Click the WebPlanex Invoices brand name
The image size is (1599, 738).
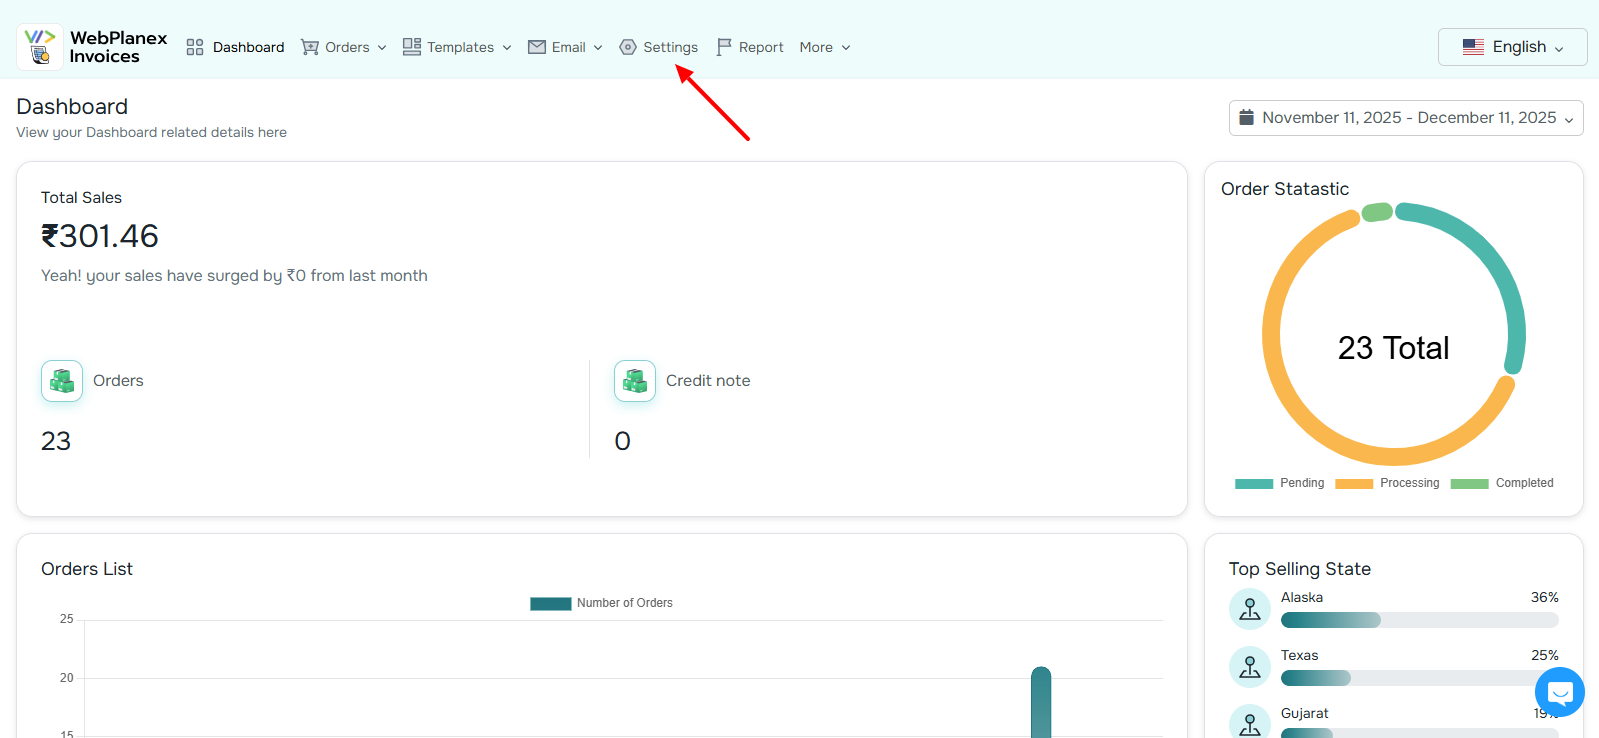click(118, 47)
